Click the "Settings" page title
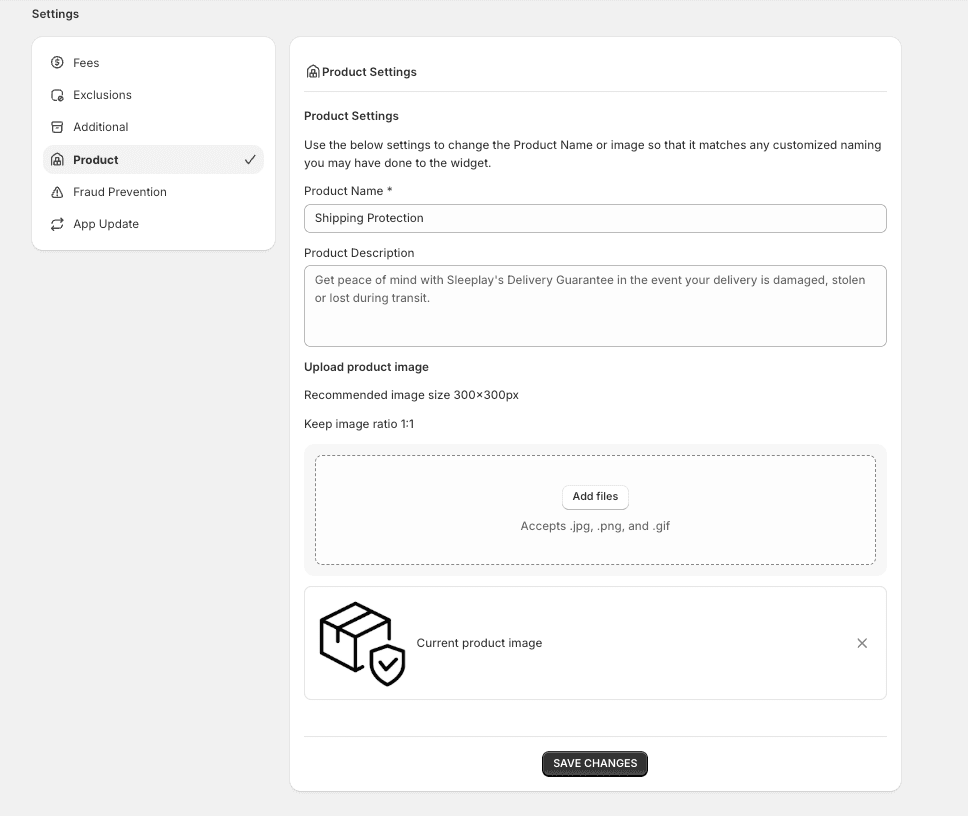Screen dimensions: 968x816 56,14
